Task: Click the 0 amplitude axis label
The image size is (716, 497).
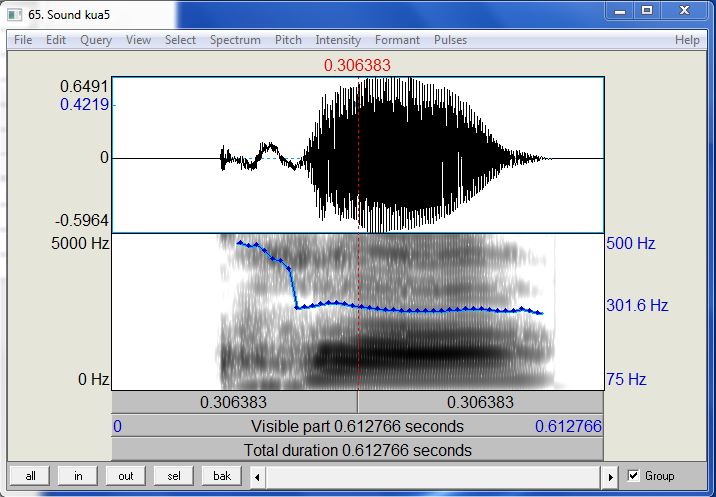Action: (x=105, y=158)
